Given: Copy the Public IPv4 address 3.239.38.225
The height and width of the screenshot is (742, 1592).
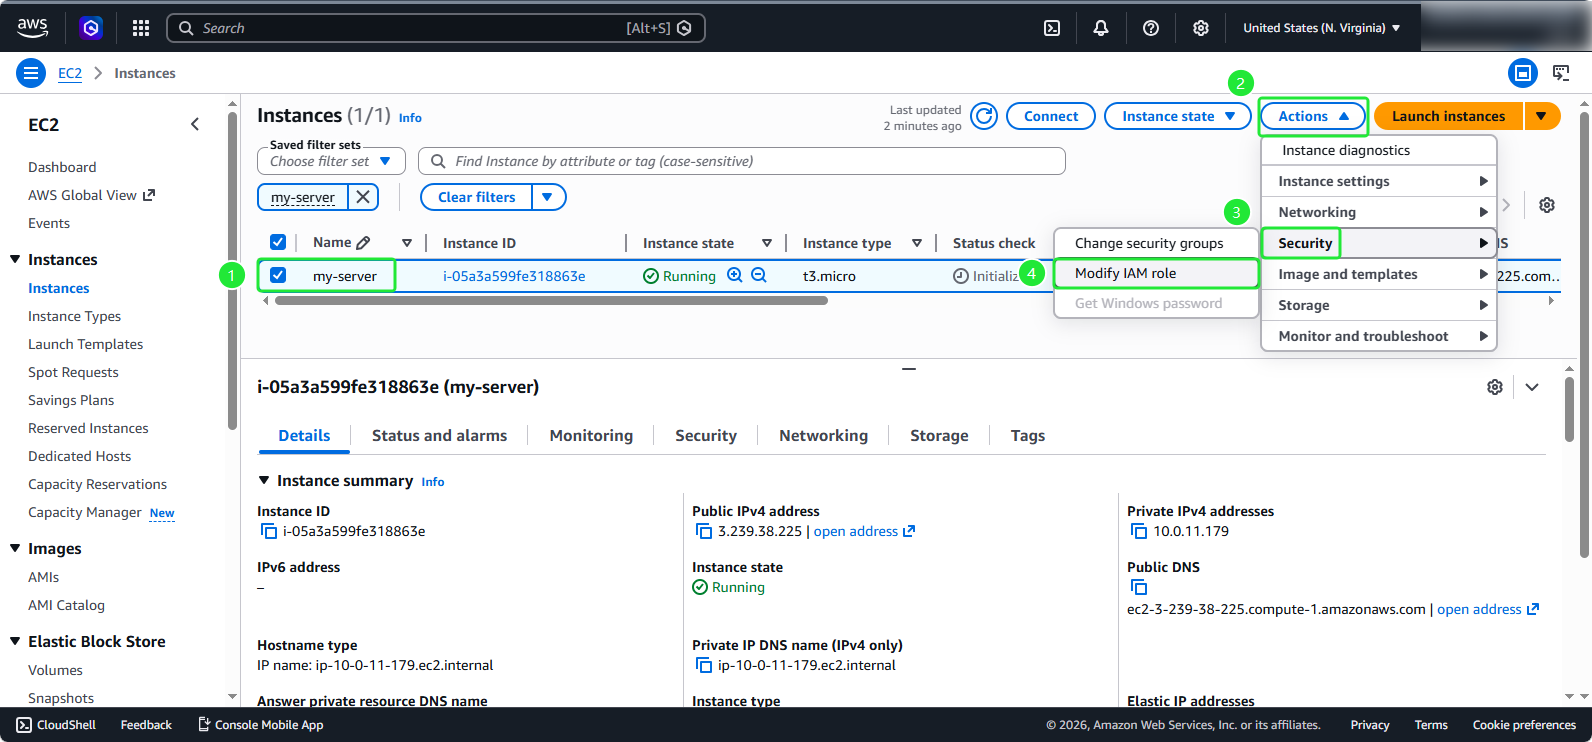Looking at the screenshot, I should 704,531.
